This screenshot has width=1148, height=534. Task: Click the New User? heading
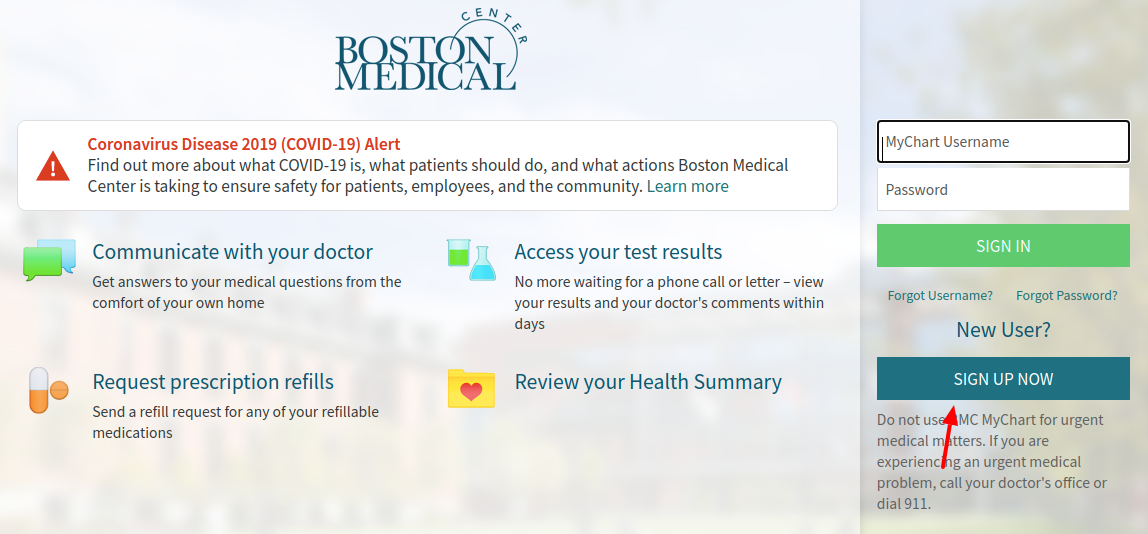pyautogui.click(x=1003, y=330)
